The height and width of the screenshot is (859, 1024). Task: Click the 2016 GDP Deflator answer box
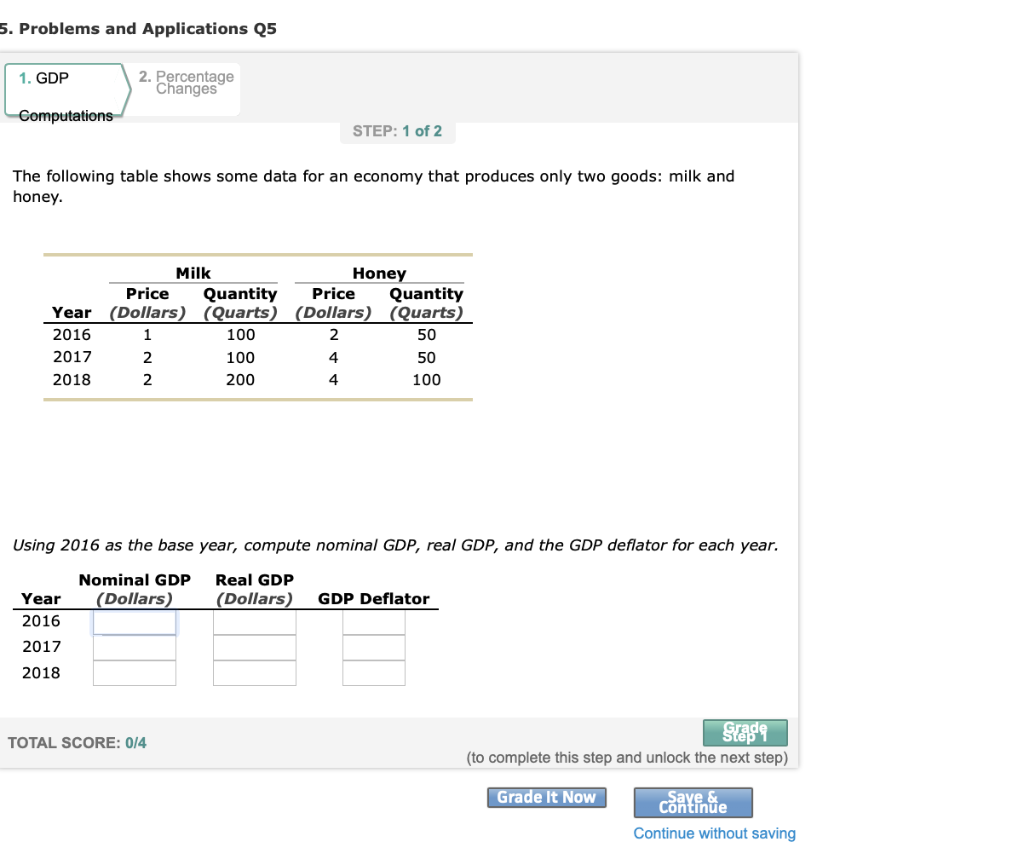373,620
